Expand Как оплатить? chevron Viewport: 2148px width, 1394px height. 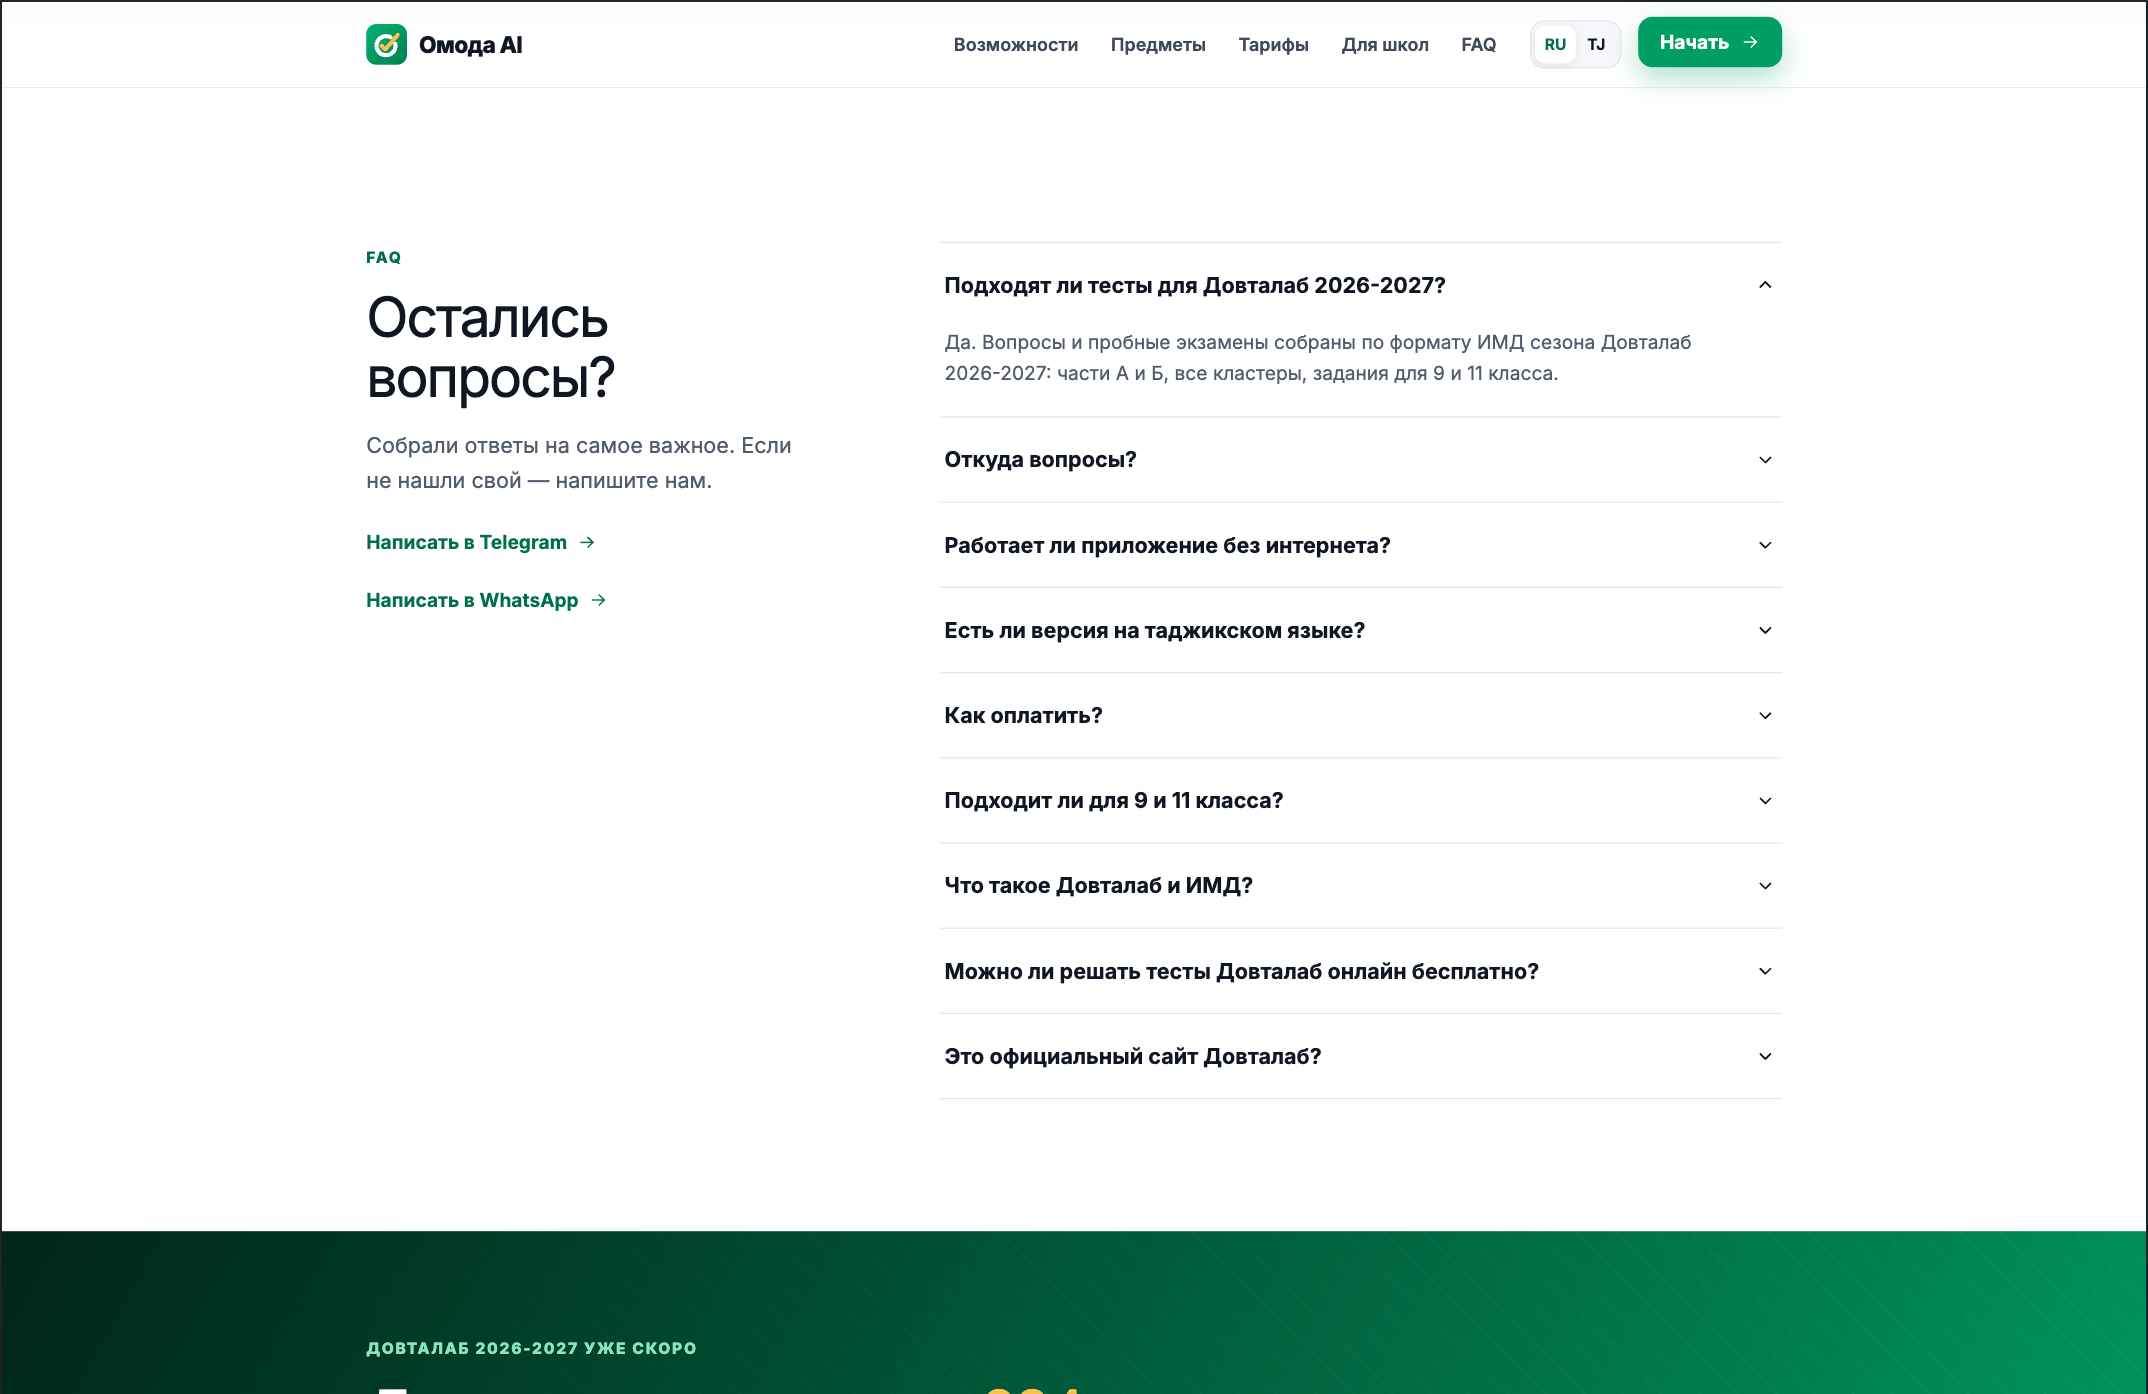point(1765,715)
